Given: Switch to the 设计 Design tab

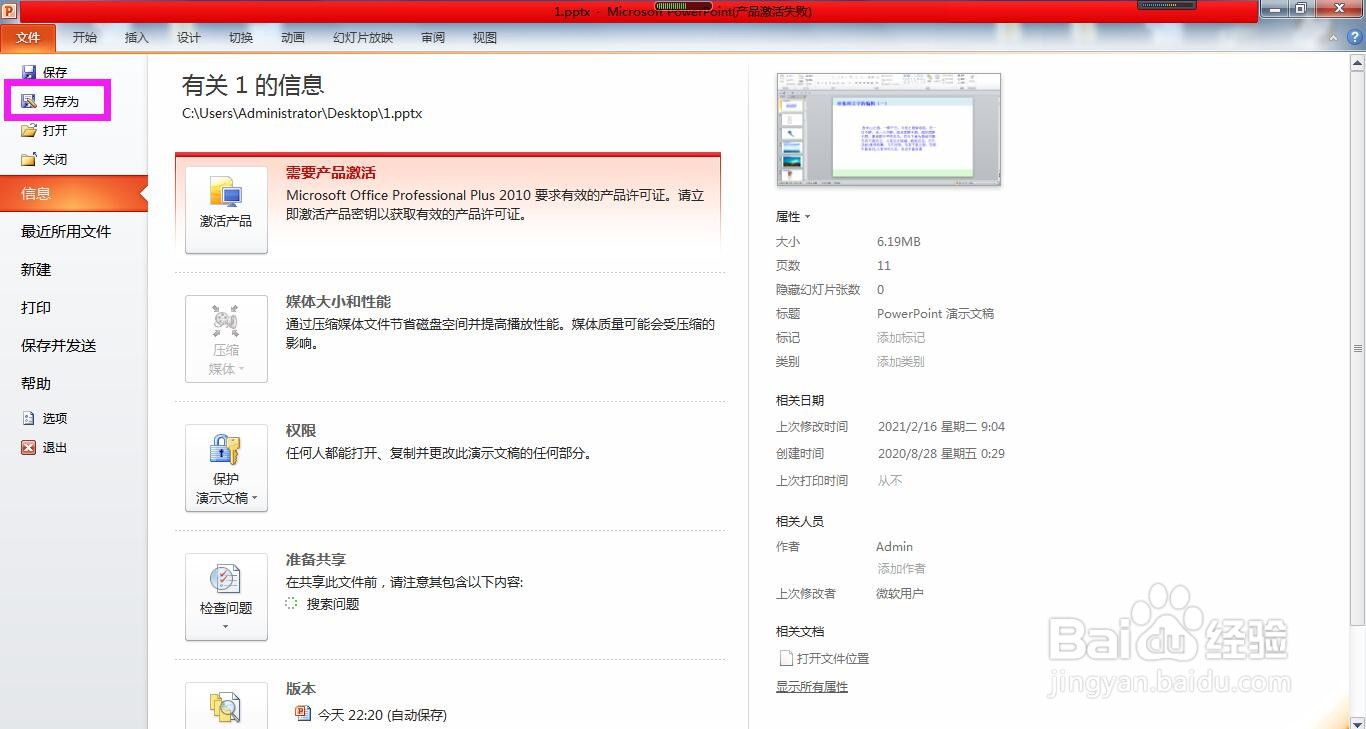Looking at the screenshot, I should (x=189, y=37).
